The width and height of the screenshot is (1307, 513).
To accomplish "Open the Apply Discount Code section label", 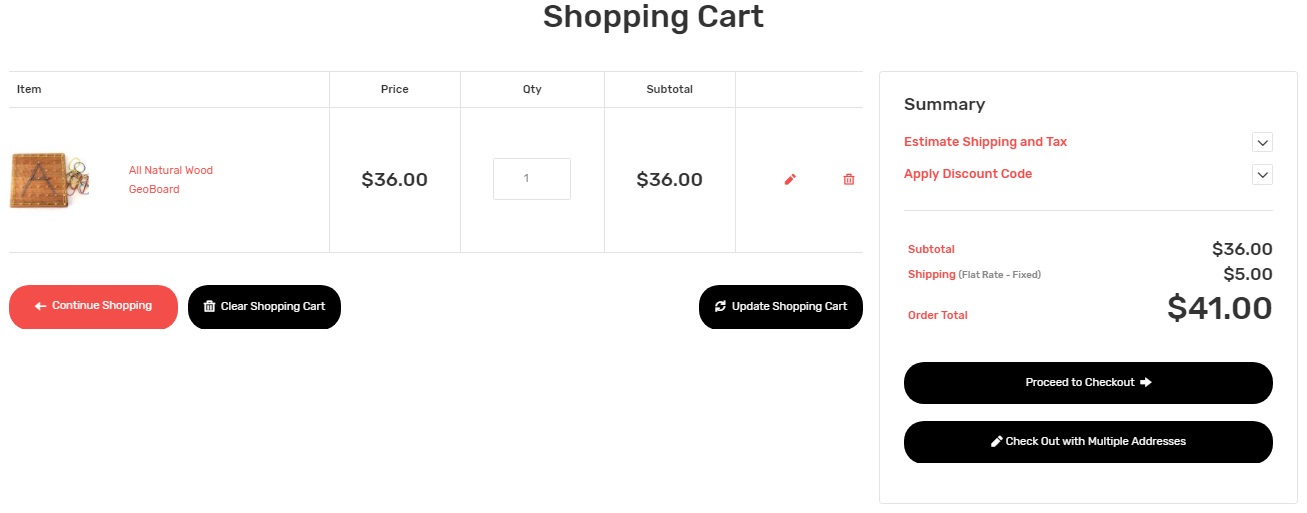I will [x=967, y=174].
